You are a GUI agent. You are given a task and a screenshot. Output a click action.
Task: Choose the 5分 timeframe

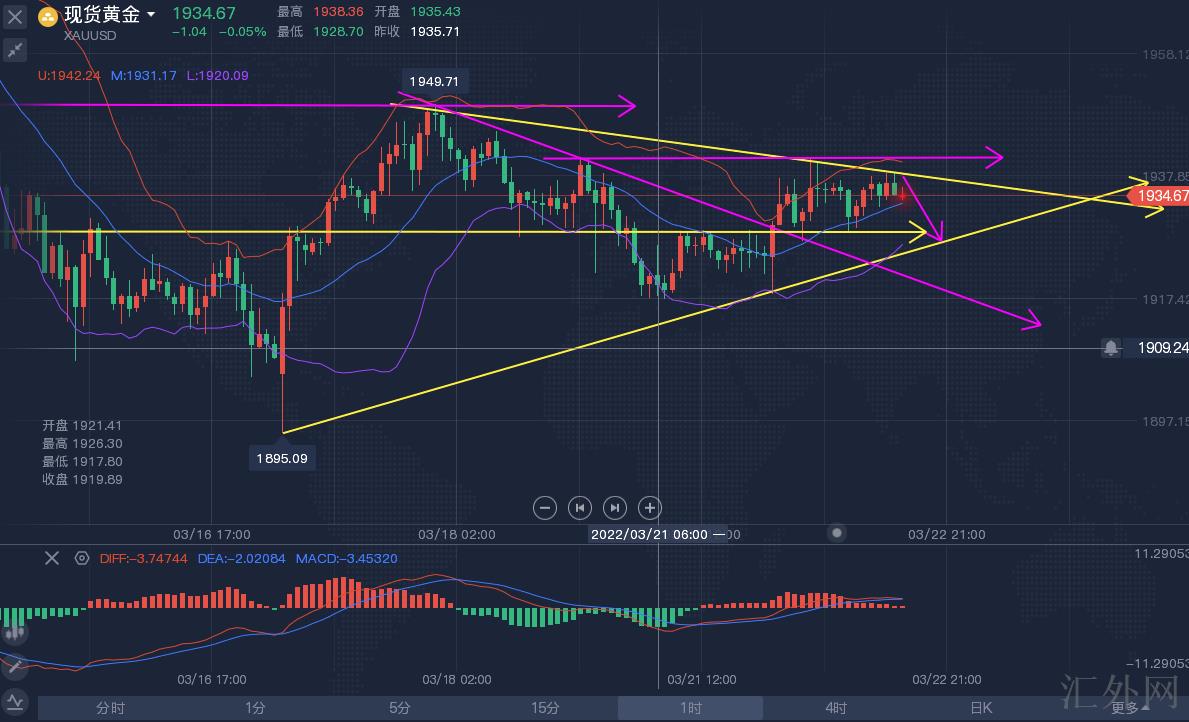[x=400, y=708]
